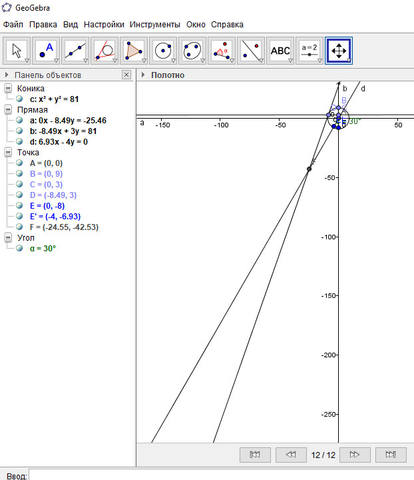Select the Reflect about line tool
This screenshot has width=414, height=480.
pos(251,51)
